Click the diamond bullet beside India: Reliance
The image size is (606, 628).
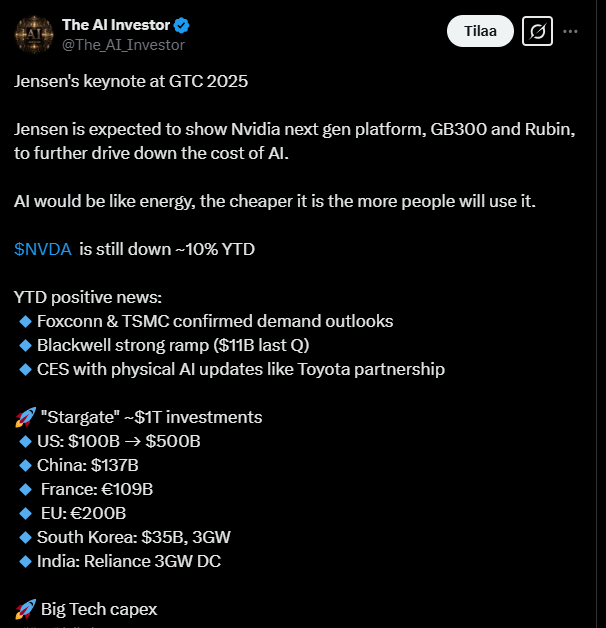[25, 561]
